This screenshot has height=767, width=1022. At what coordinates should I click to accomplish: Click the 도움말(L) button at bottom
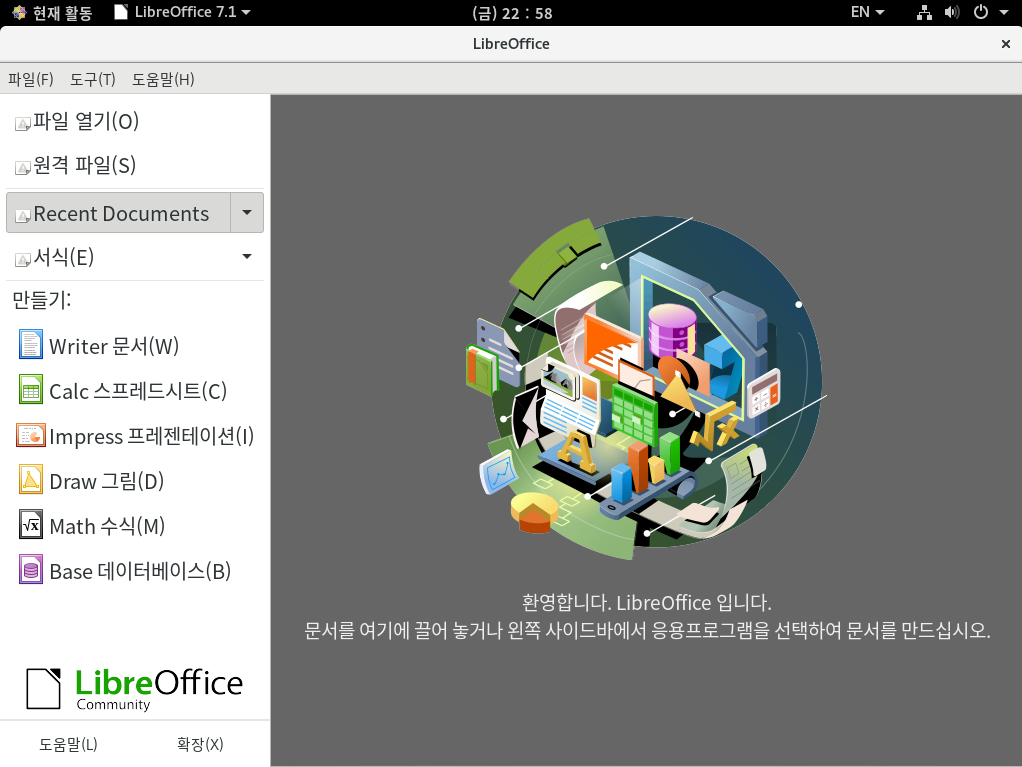coord(68,744)
